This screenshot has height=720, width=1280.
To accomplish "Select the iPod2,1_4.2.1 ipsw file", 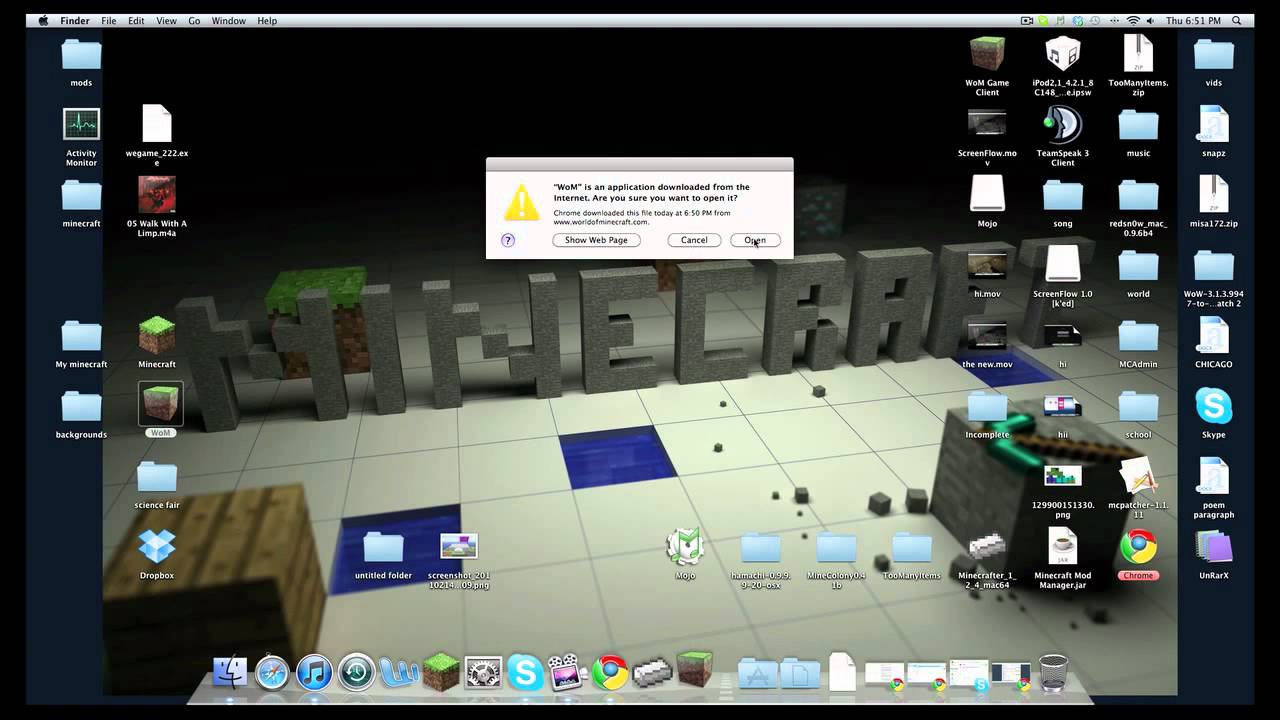I will (x=1062, y=54).
